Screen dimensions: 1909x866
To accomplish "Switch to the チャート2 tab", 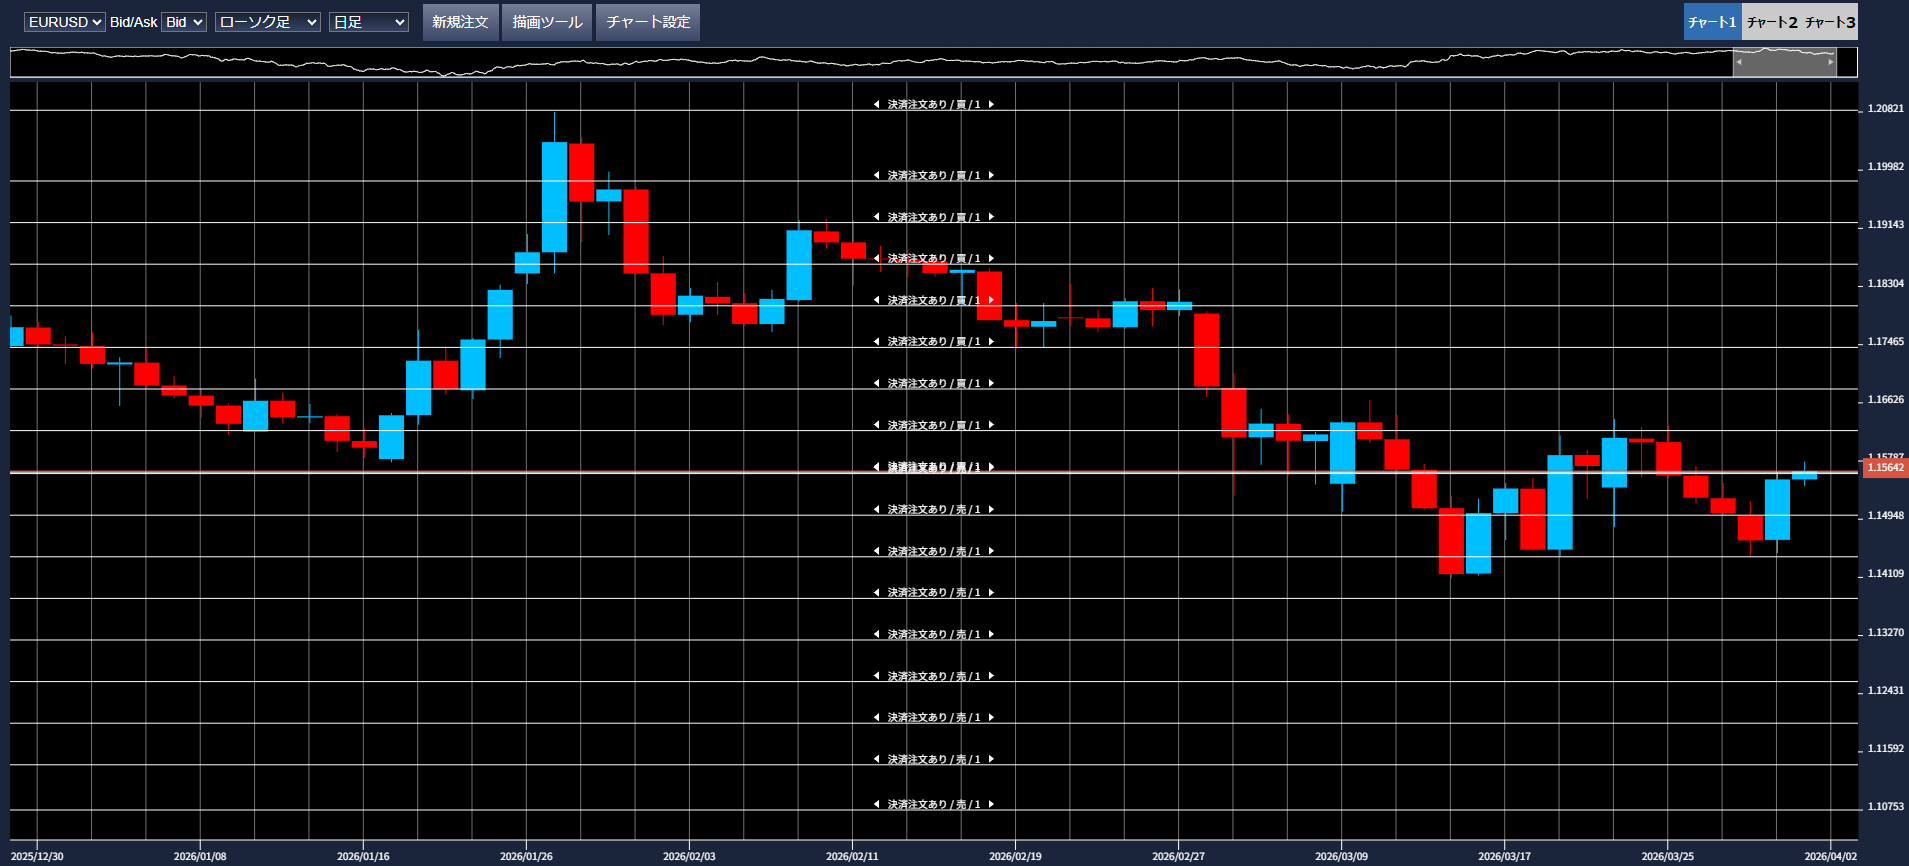I will point(1771,22).
